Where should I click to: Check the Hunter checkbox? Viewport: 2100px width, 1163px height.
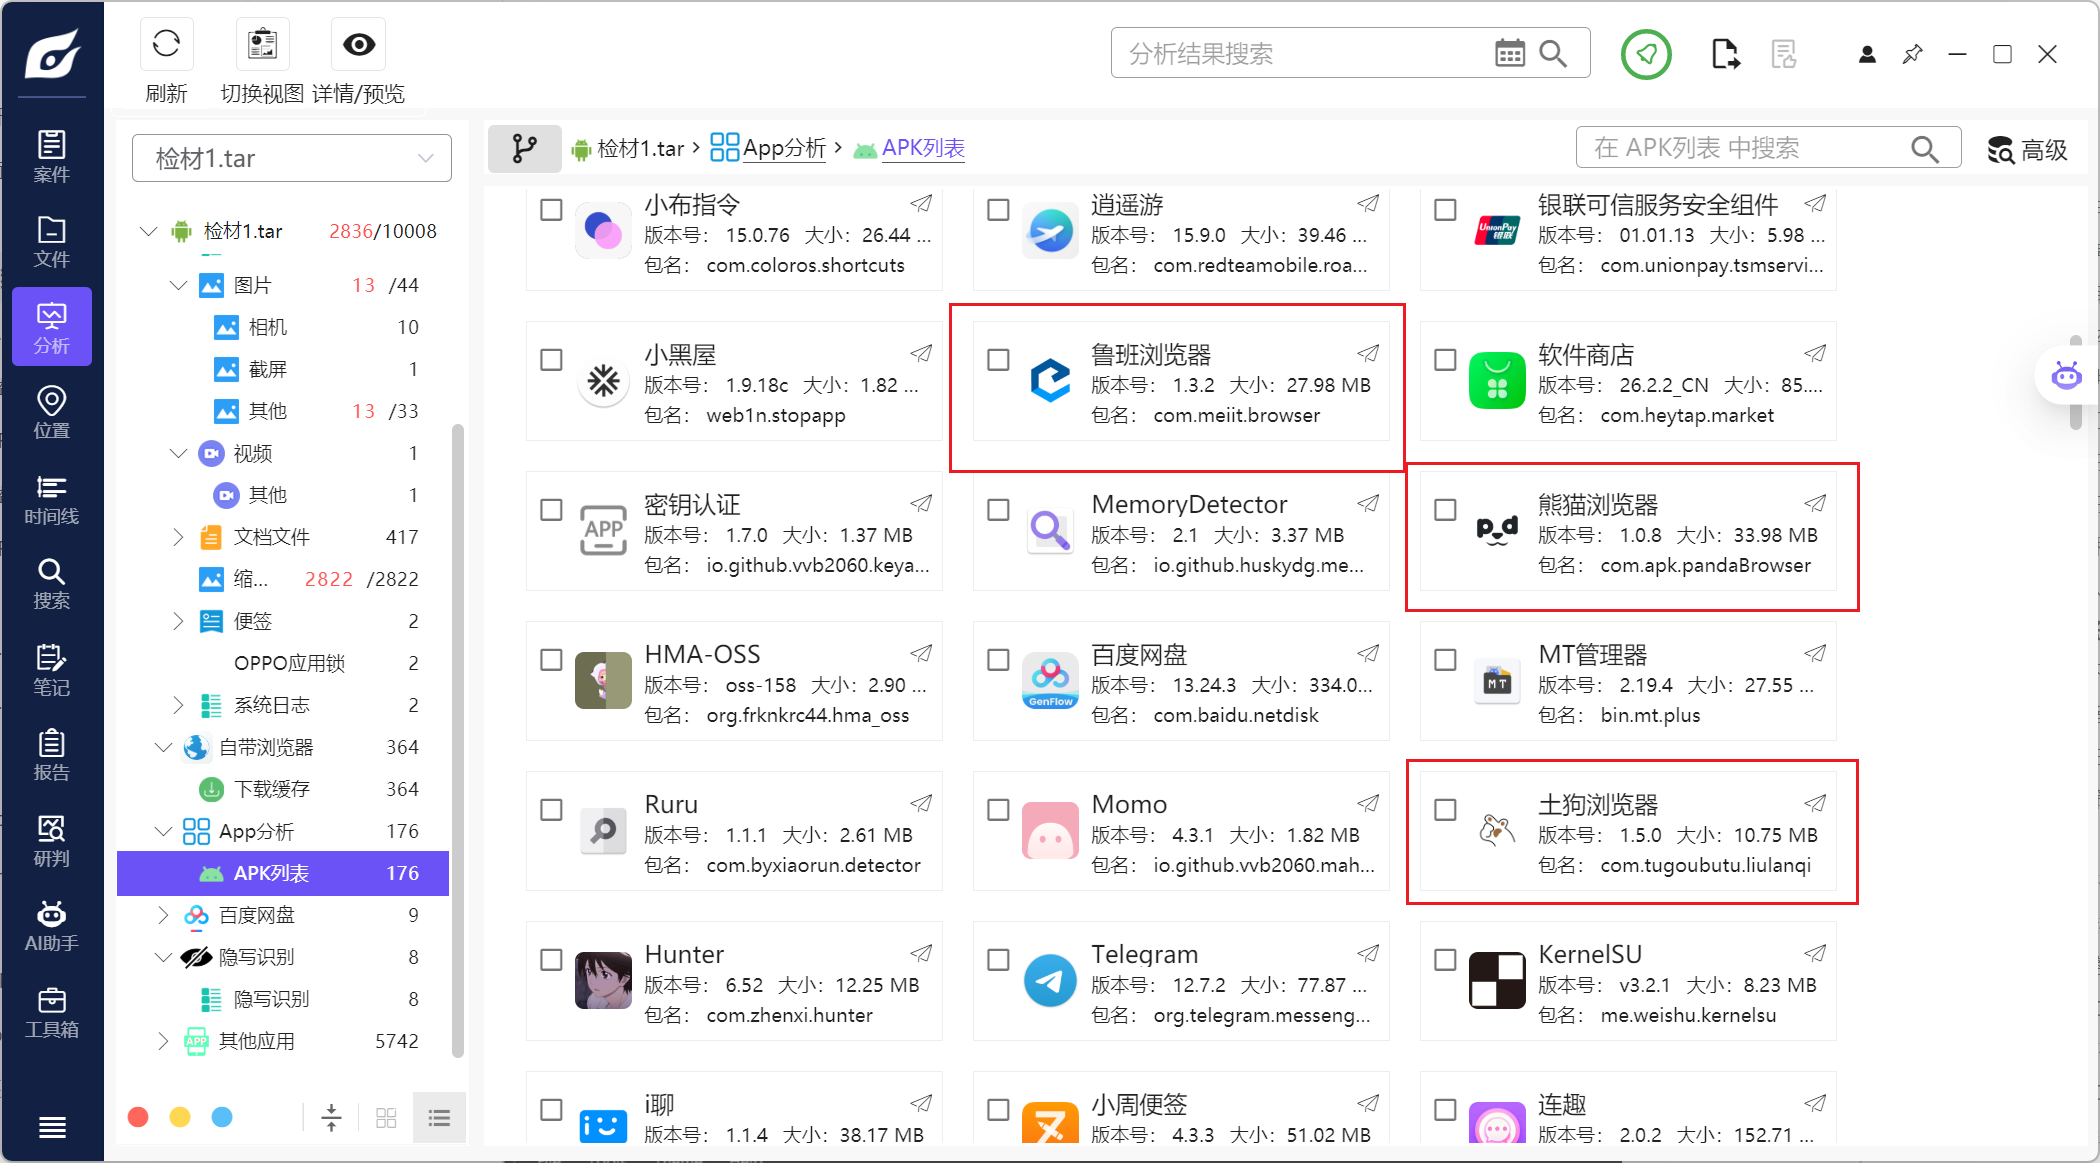551,960
